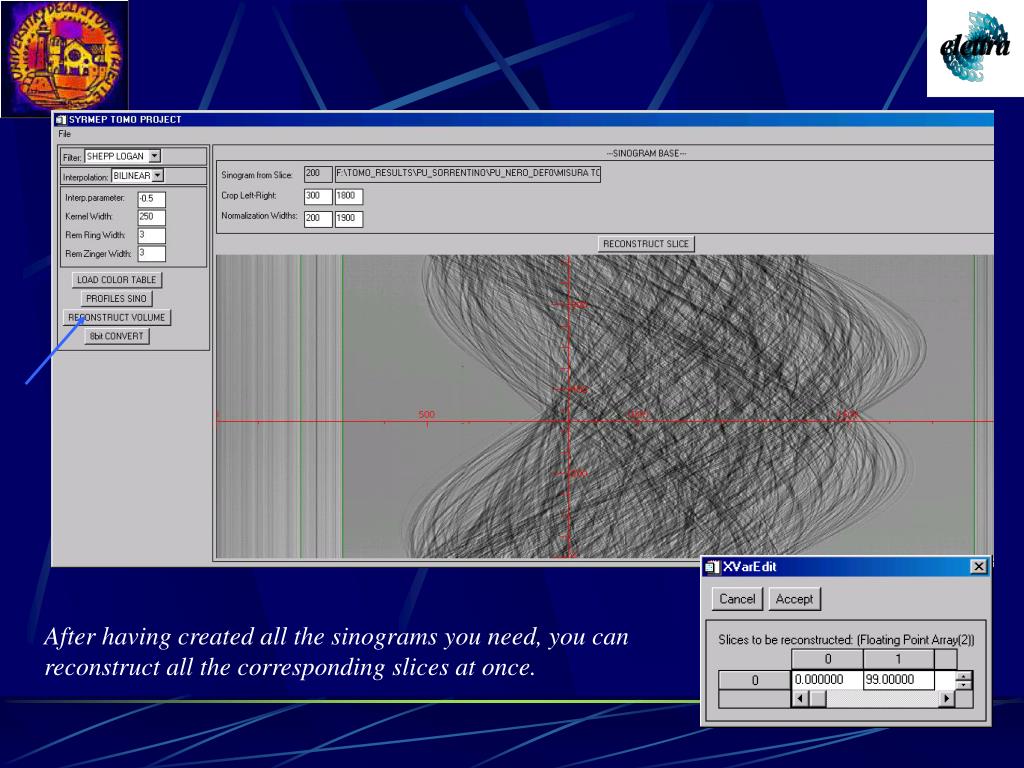The width and height of the screenshot is (1024, 768).
Task: Edit the Interp. parameter field
Action: pos(152,199)
